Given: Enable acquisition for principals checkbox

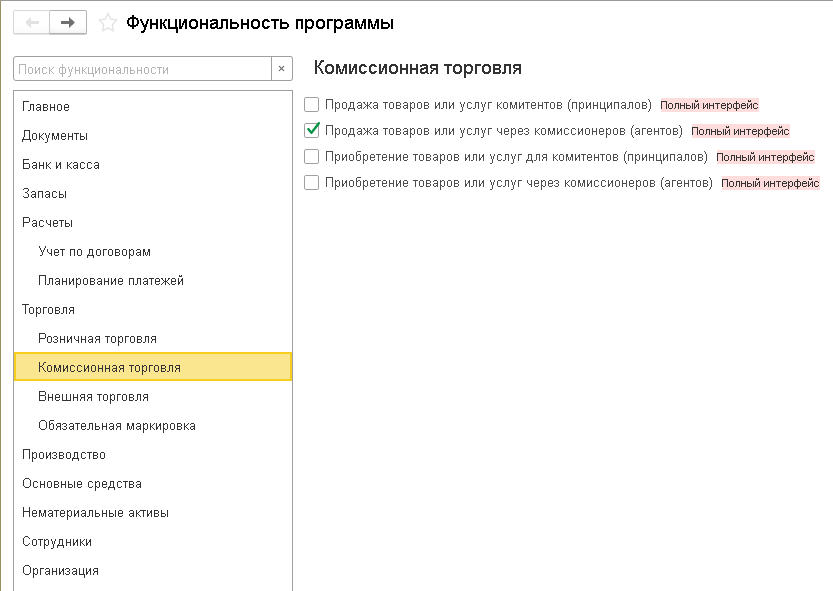Looking at the screenshot, I should [312, 157].
